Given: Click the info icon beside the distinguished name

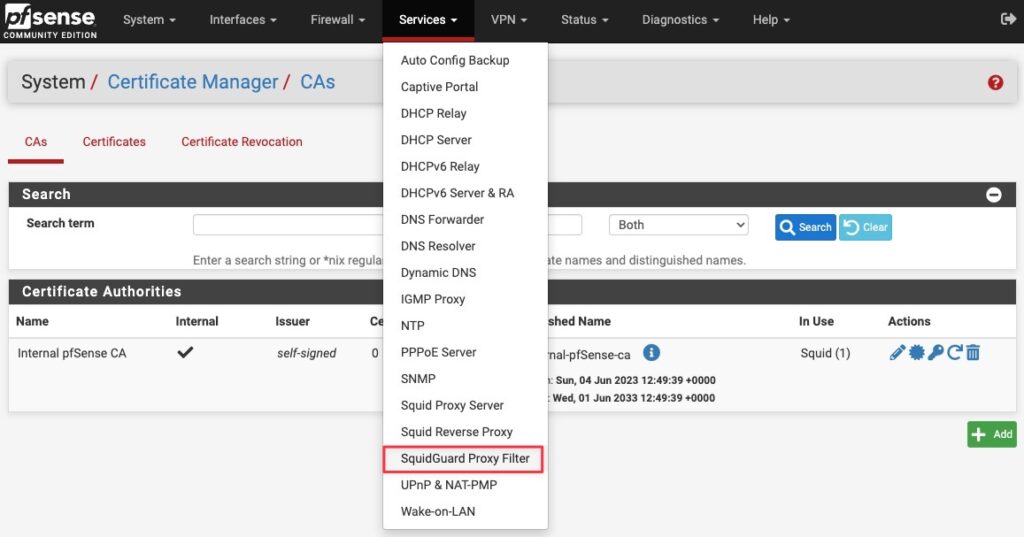Looking at the screenshot, I should [651, 353].
